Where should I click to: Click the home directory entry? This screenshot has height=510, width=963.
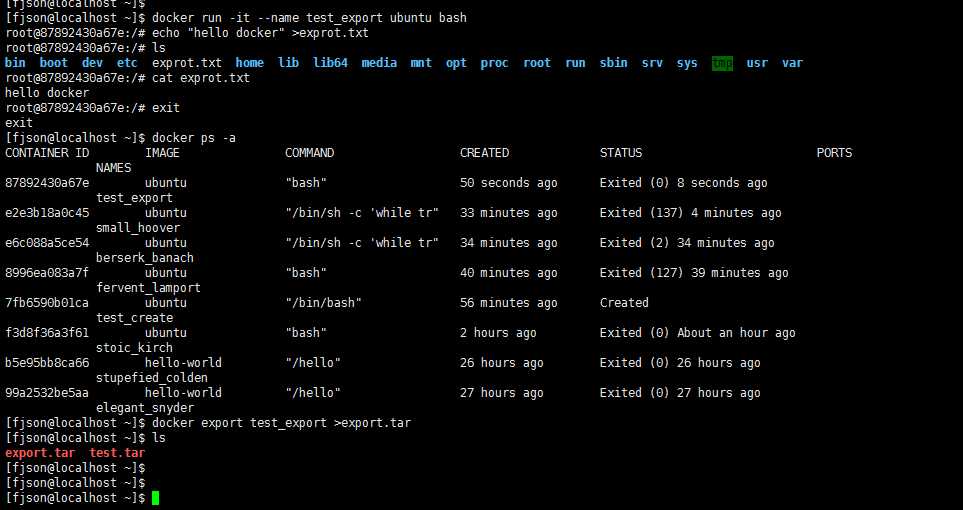click(249, 63)
